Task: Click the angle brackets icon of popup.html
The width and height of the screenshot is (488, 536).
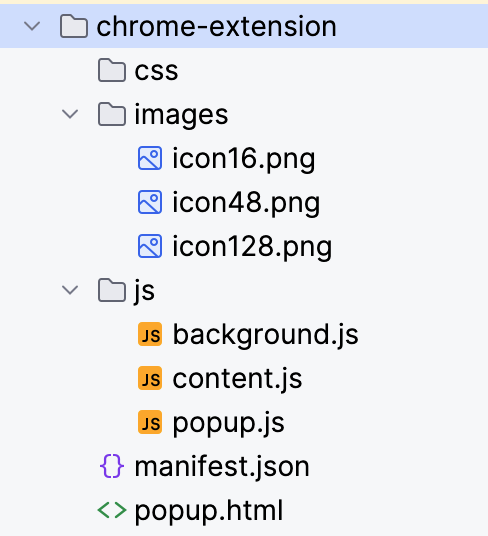Action: [112, 510]
